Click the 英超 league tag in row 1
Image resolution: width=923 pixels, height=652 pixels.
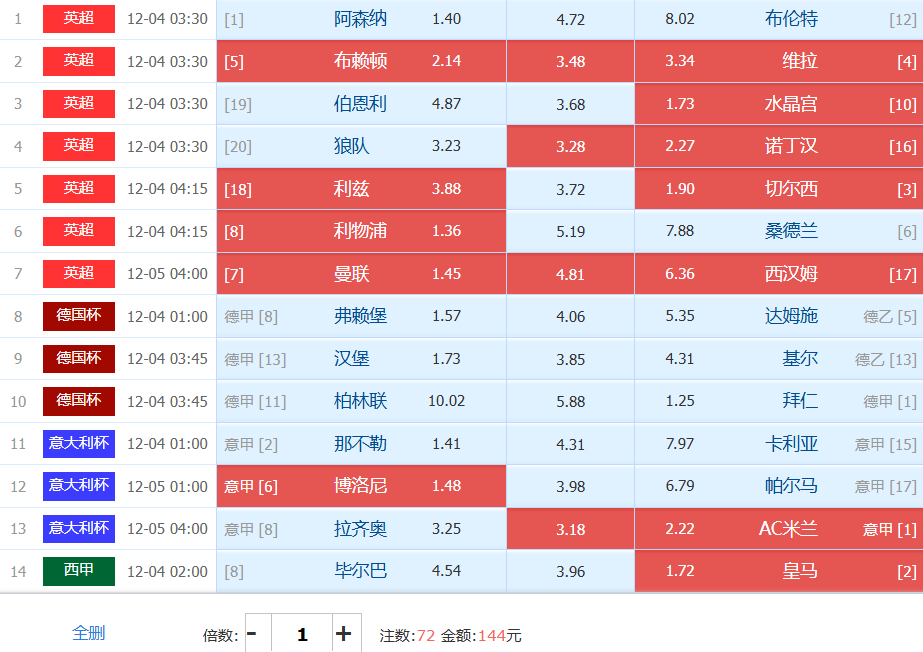click(x=79, y=18)
